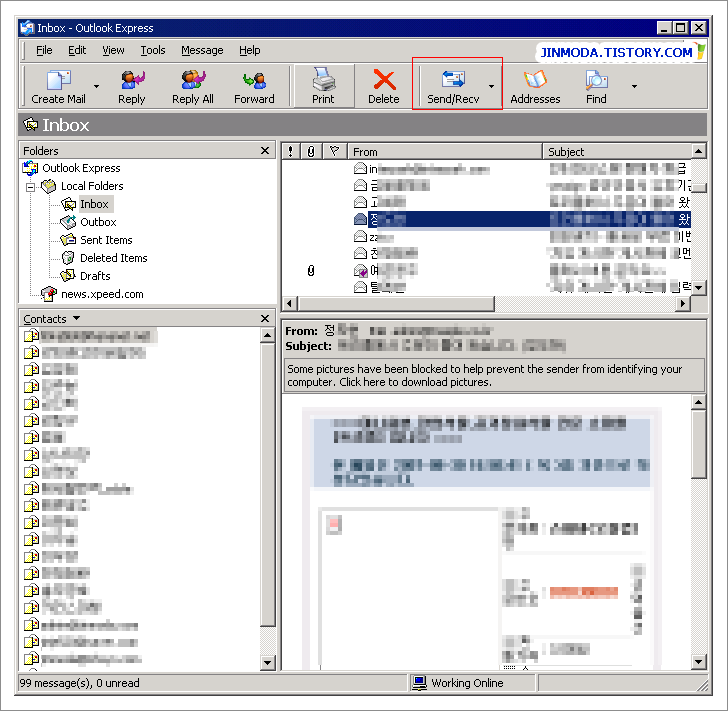728x711 pixels.
Task: Open the File menu
Action: [x=44, y=50]
